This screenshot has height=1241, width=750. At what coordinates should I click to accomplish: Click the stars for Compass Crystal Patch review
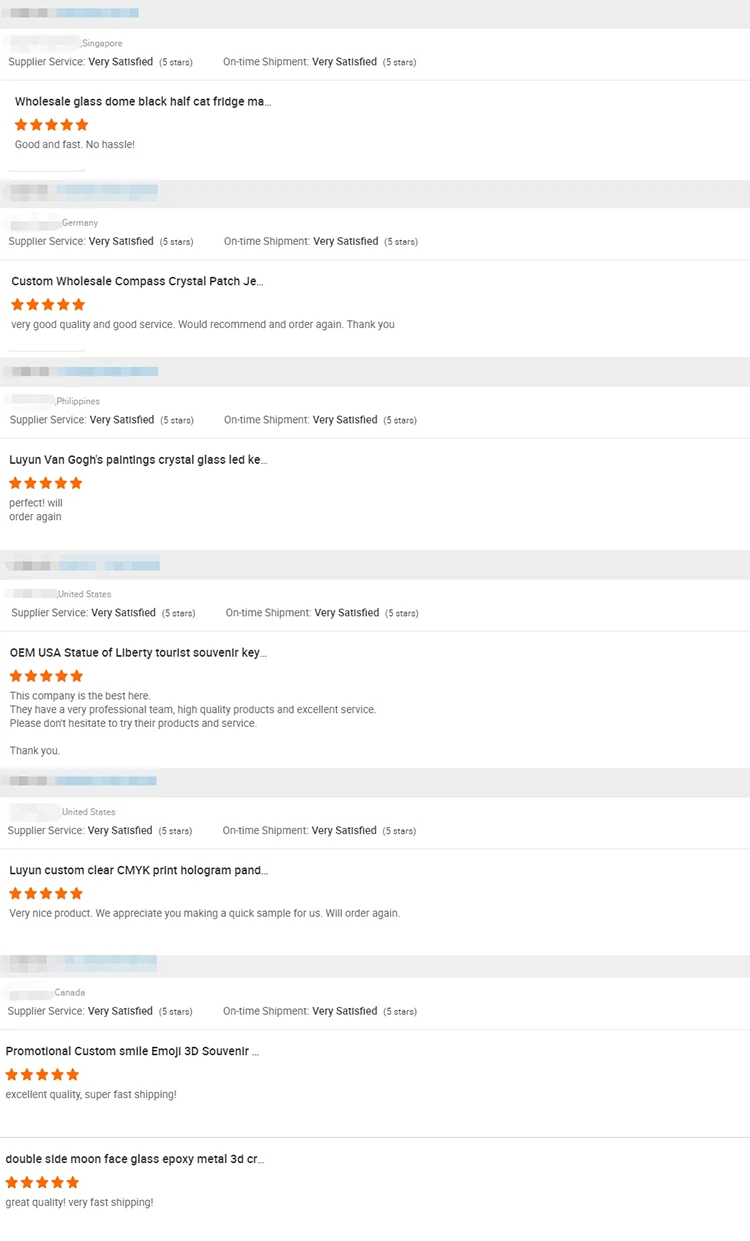48,305
